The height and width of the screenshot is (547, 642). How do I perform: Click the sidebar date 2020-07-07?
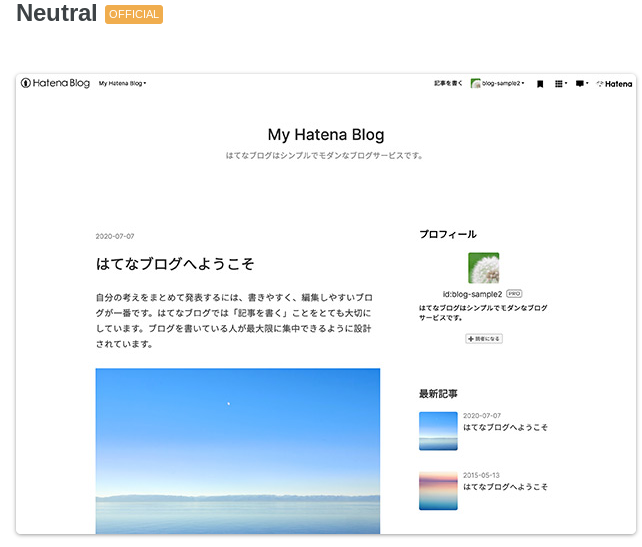click(x=482, y=416)
